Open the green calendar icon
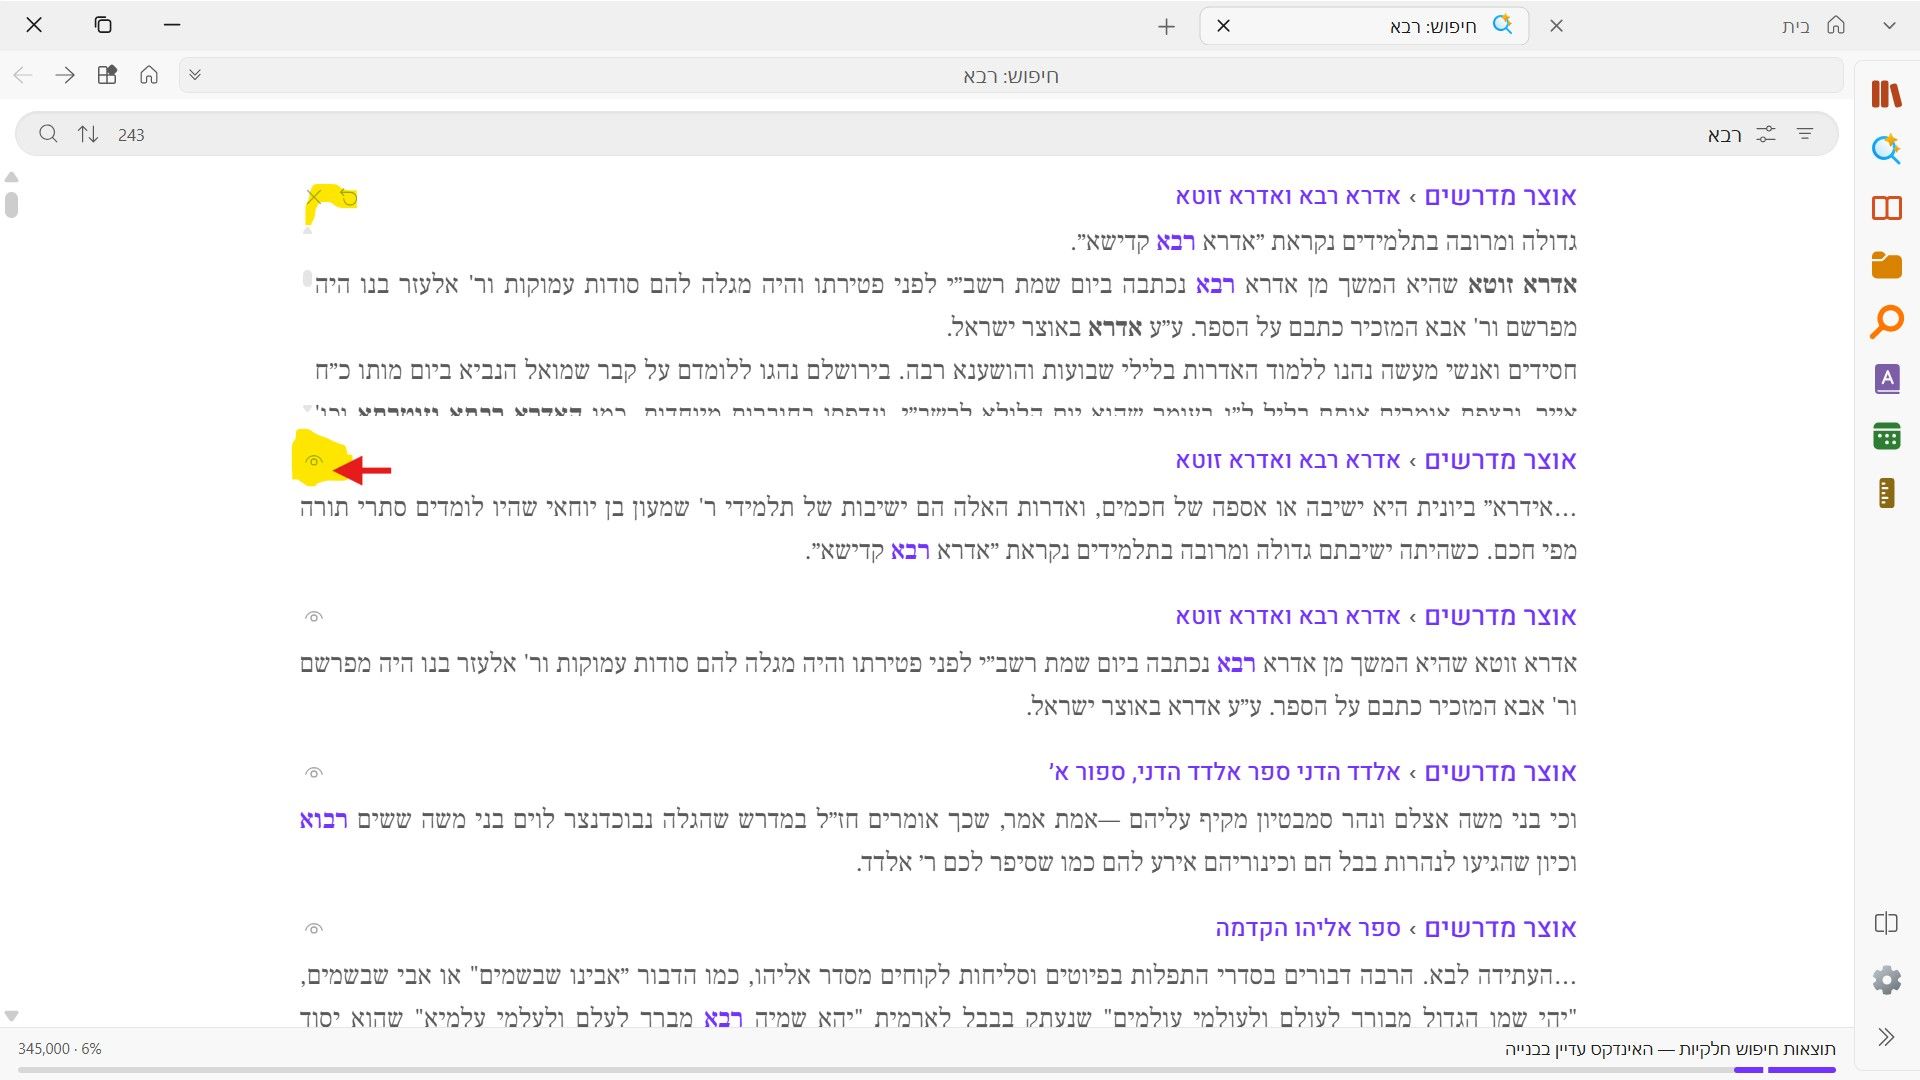Viewport: 1920px width, 1080px height. point(1886,436)
